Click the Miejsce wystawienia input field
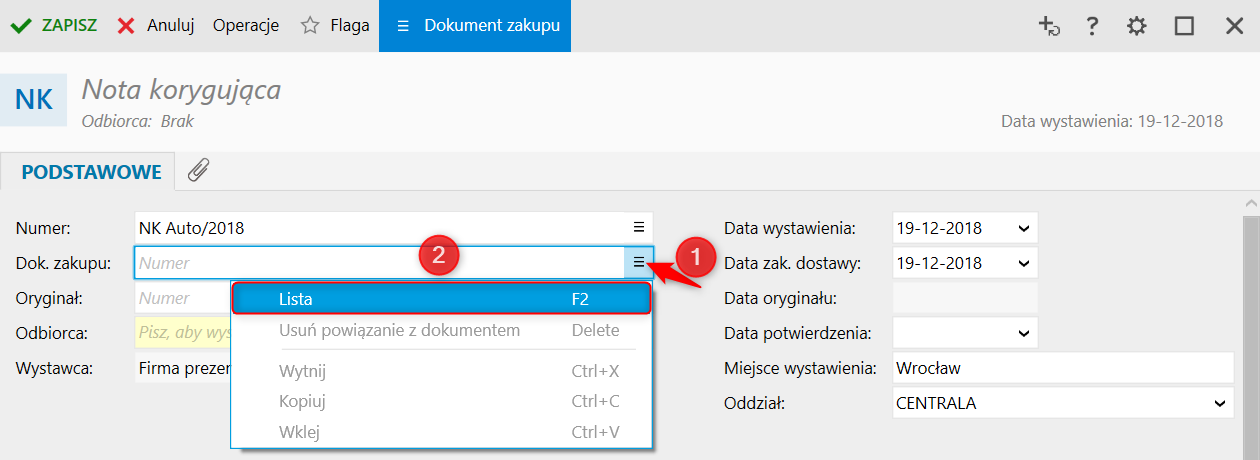1260x460 pixels. point(1062,368)
